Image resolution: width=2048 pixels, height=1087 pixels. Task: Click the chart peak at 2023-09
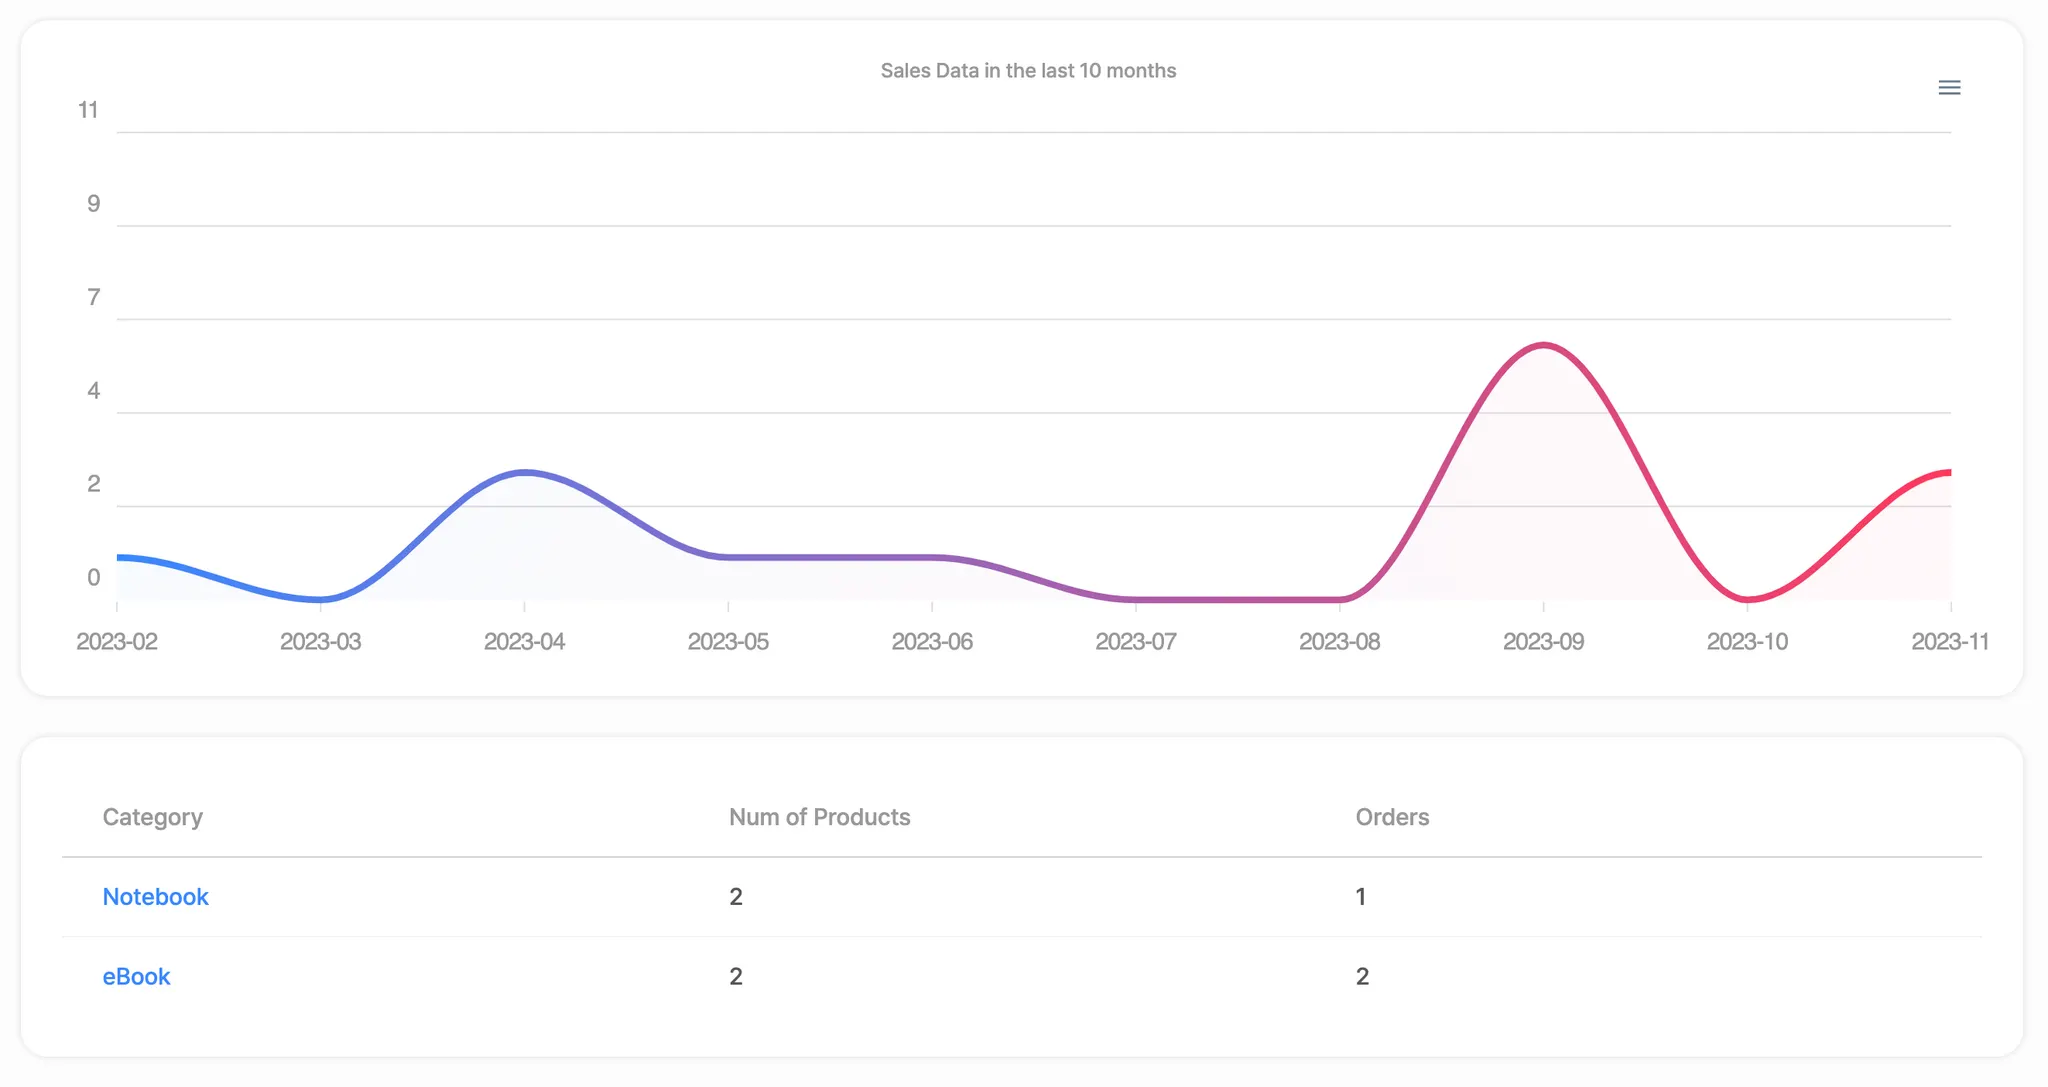coord(1544,346)
